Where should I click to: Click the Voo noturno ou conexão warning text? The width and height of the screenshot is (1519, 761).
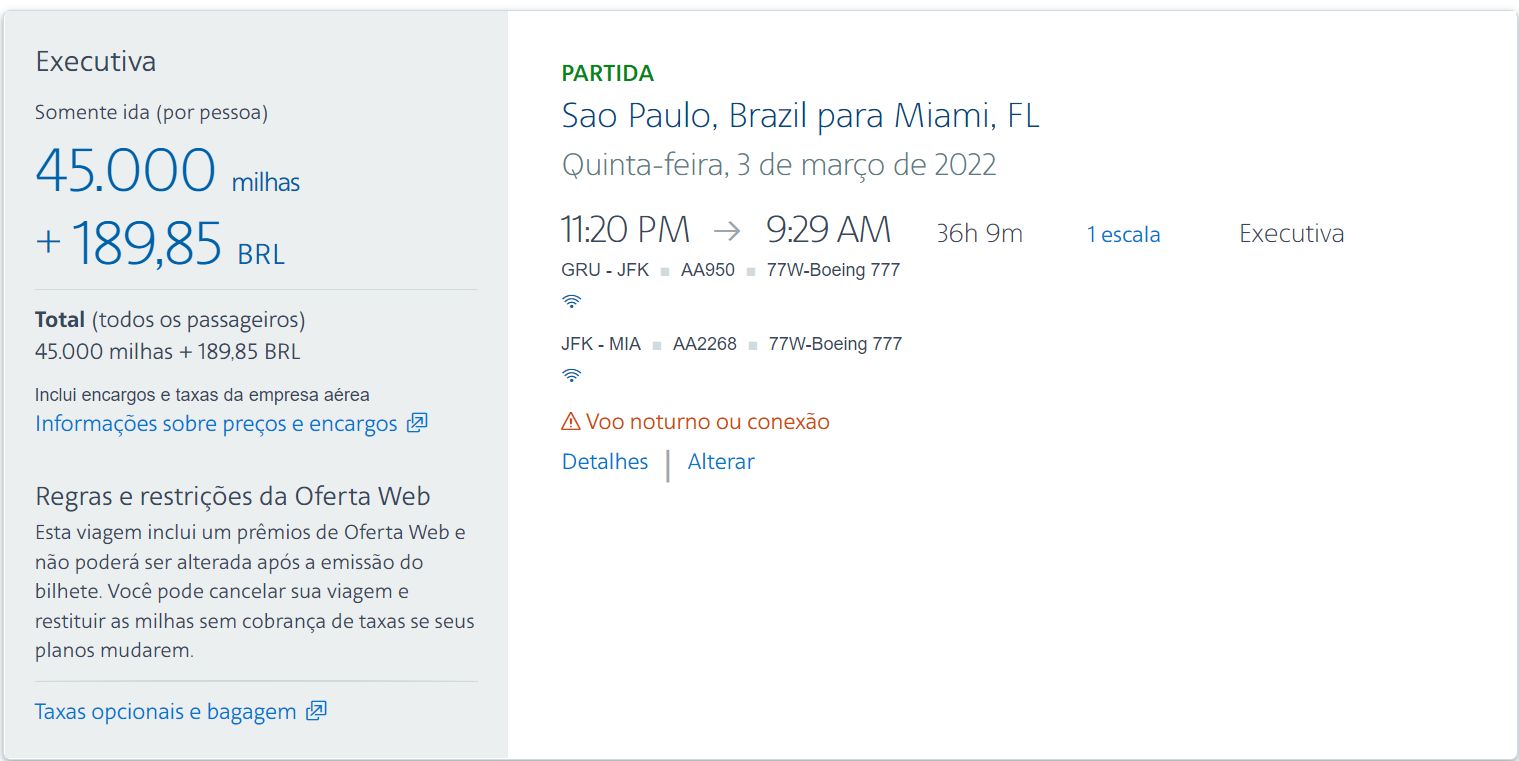coord(708,422)
